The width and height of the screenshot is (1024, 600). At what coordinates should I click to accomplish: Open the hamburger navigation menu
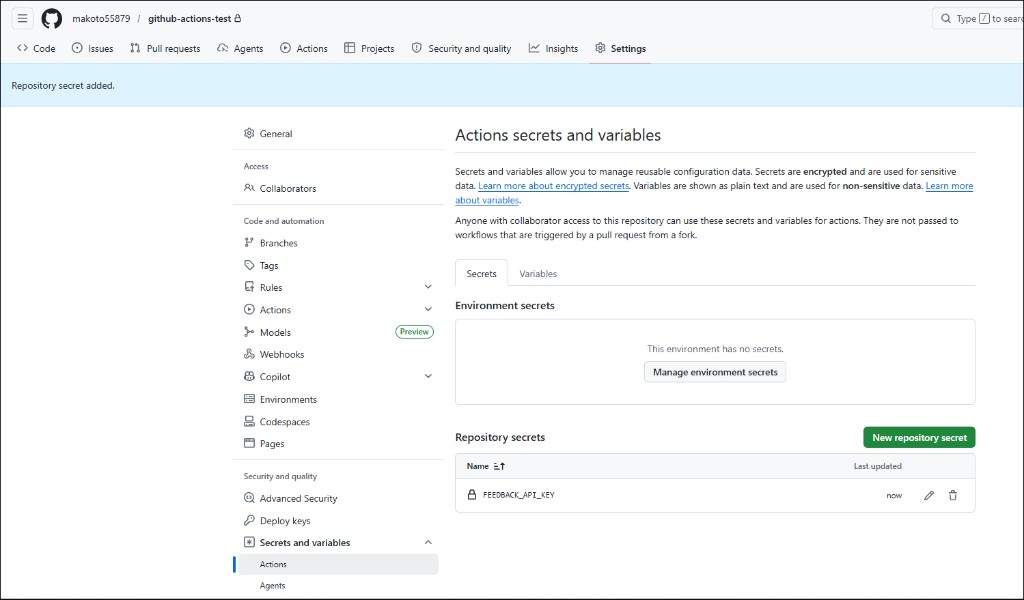coord(22,18)
